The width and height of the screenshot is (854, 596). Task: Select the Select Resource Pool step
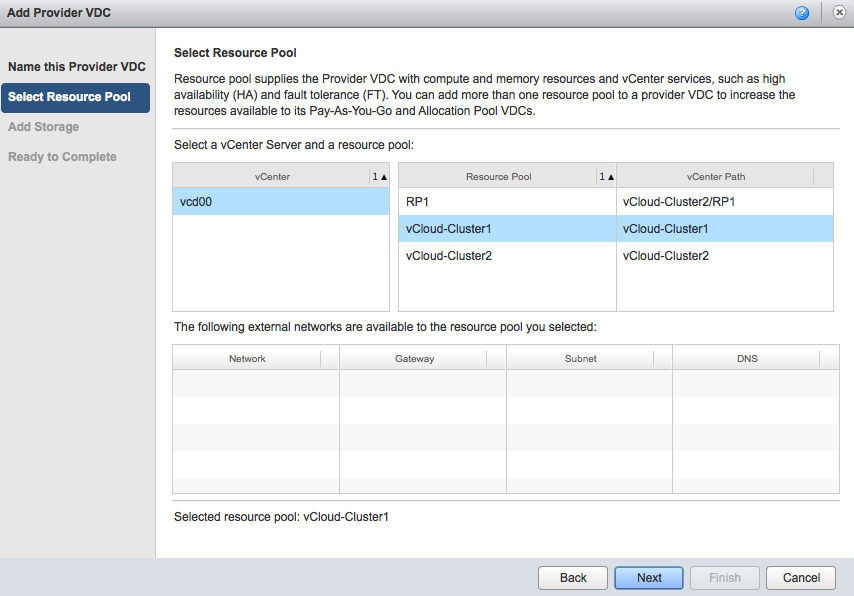pos(70,97)
